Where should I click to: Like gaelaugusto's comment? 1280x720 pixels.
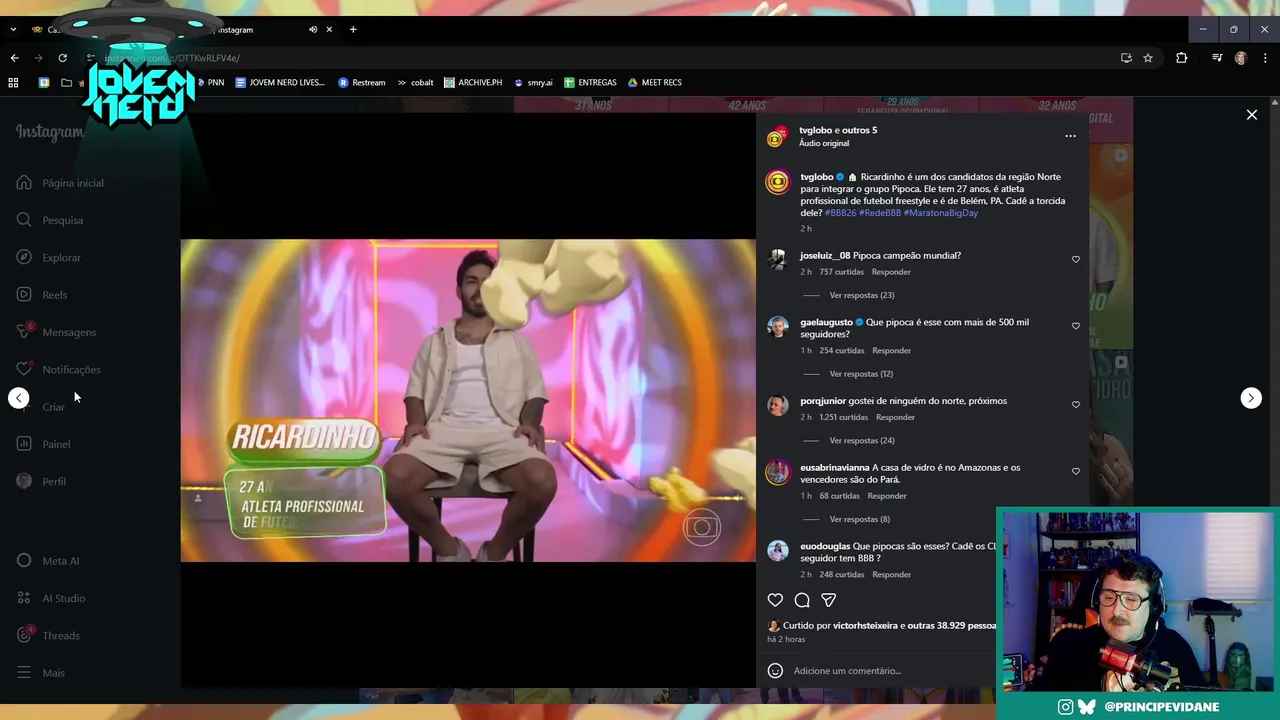tap(1076, 326)
